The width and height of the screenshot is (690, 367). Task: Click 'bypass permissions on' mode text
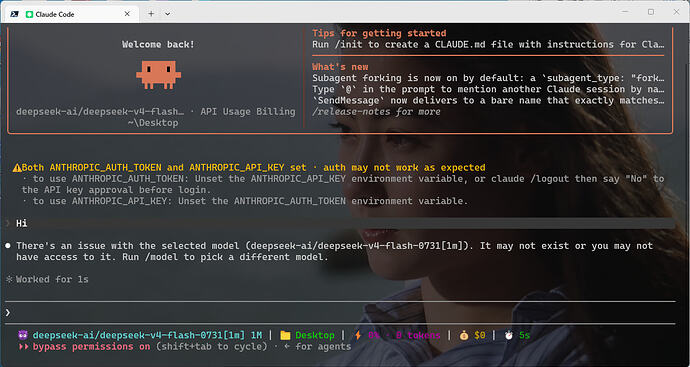pos(92,347)
